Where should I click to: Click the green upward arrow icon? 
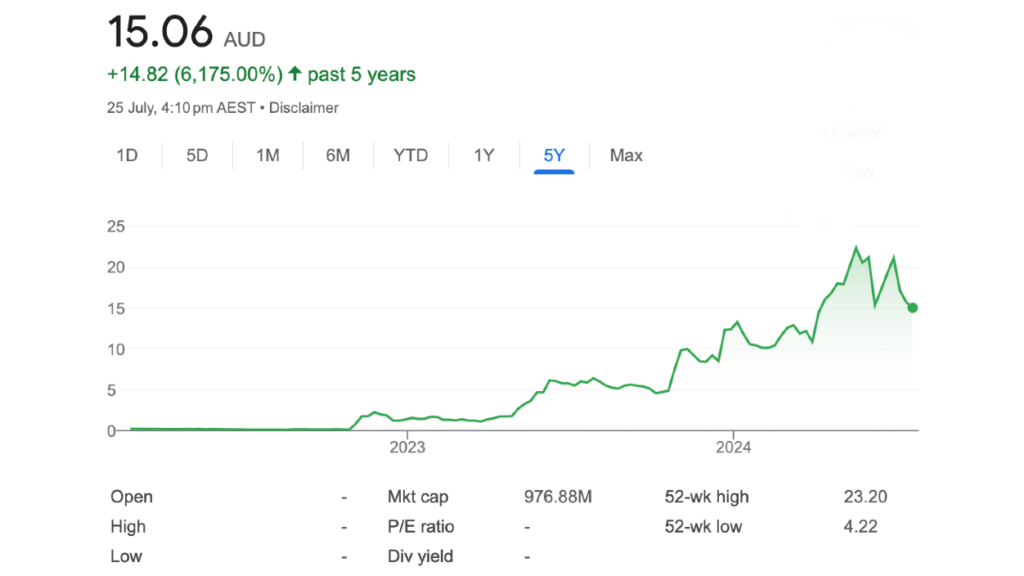[295, 74]
